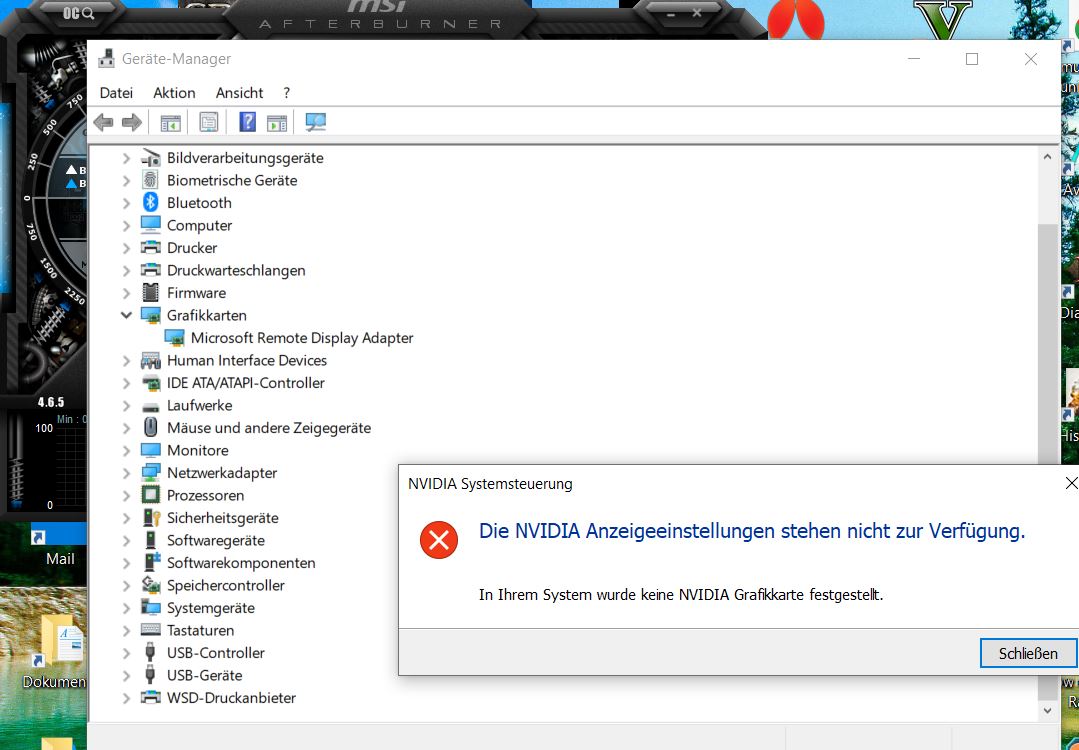The width and height of the screenshot is (1079, 750).
Task: Select the Druckwarteschlangen label
Action: pos(236,270)
